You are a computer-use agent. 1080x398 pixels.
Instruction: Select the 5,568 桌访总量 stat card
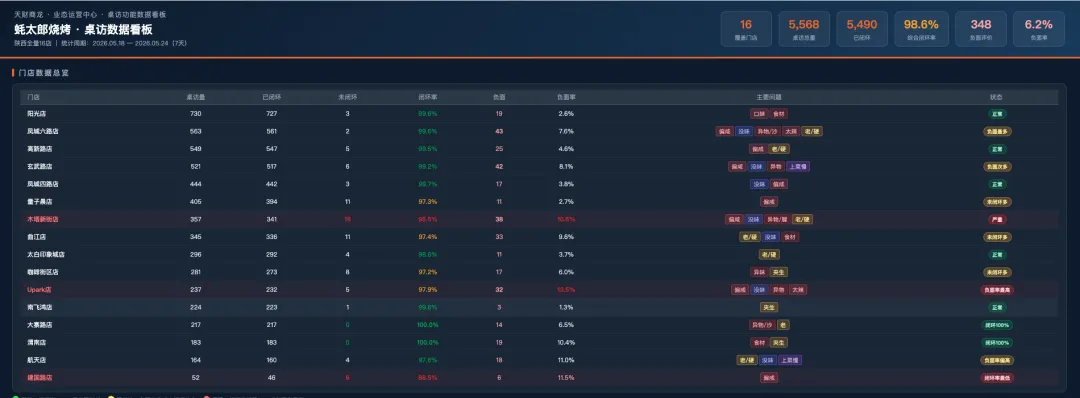tap(804, 29)
